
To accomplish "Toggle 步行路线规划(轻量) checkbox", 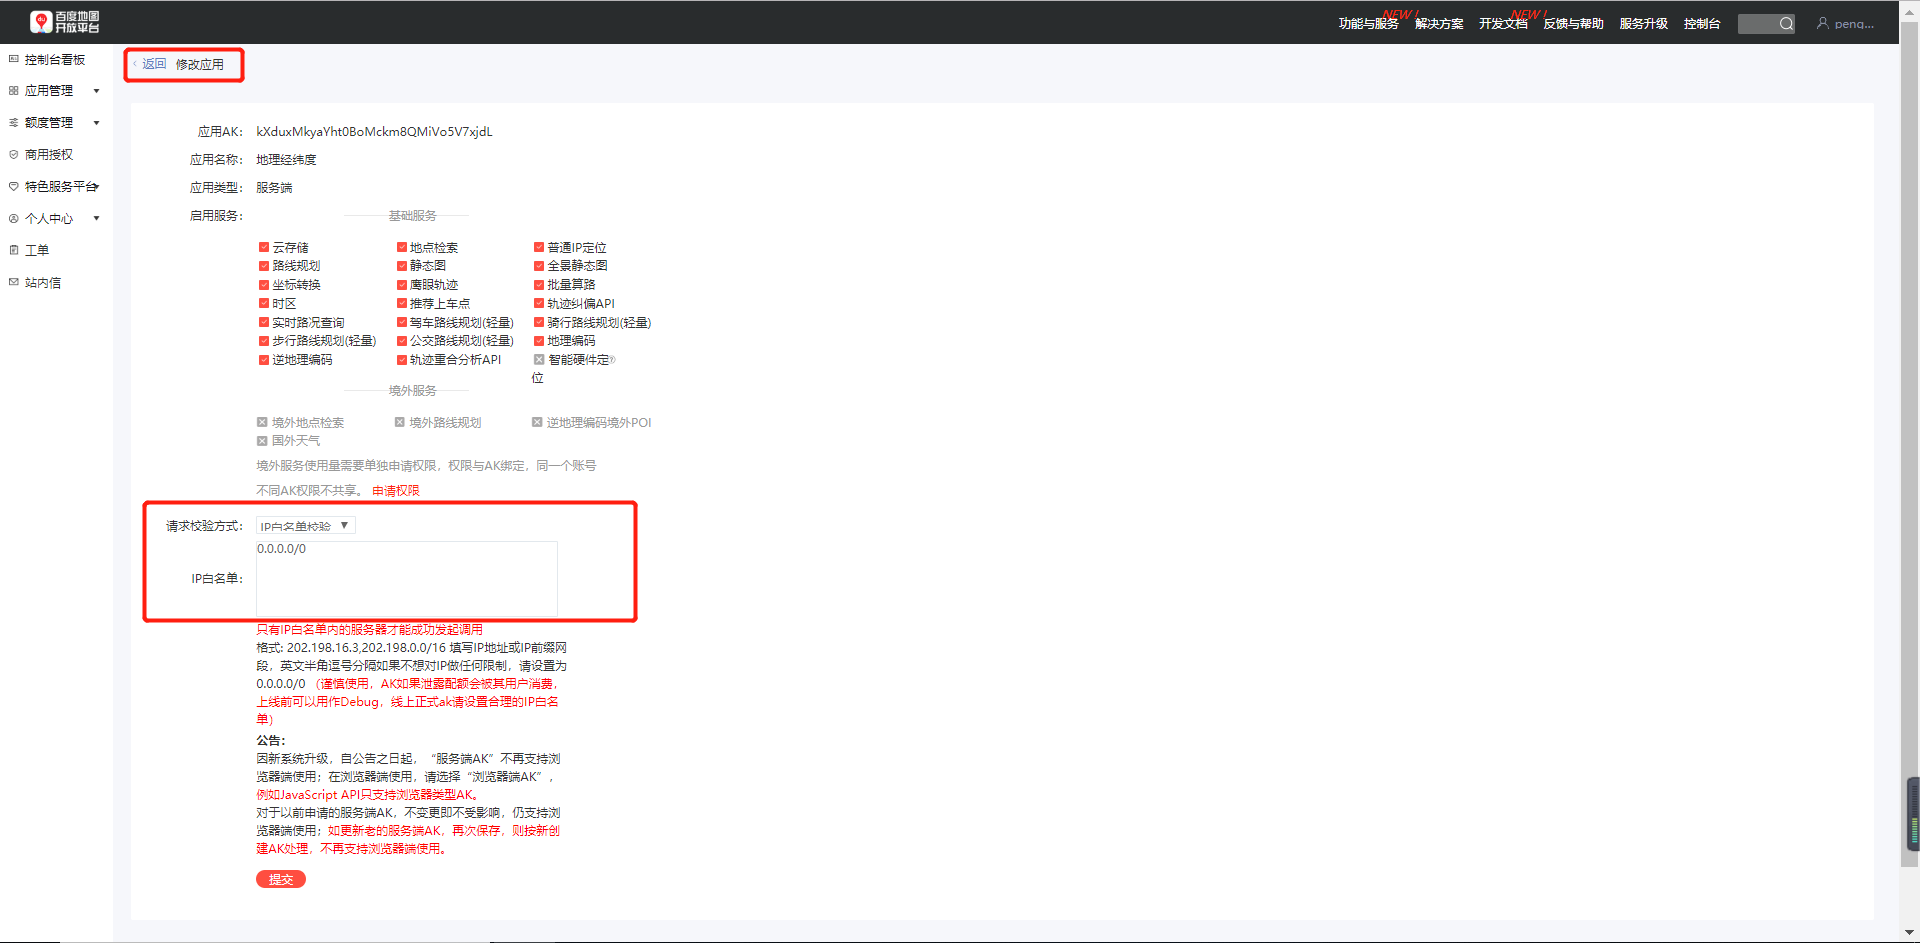I will 264,341.
